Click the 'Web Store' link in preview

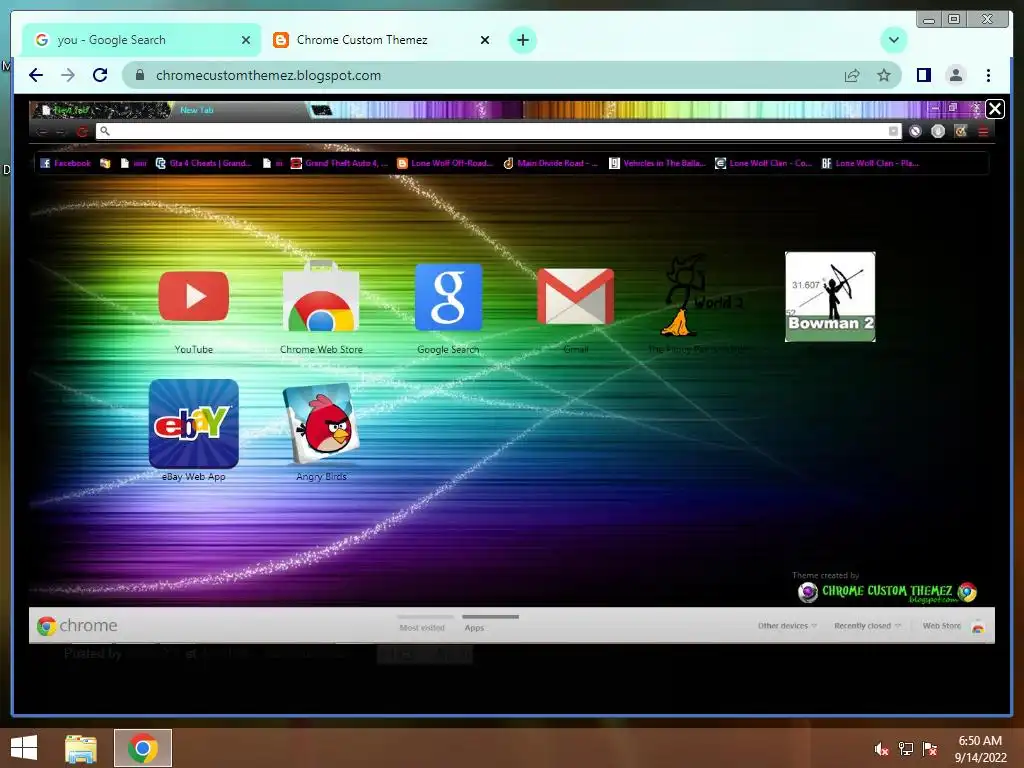click(x=941, y=626)
